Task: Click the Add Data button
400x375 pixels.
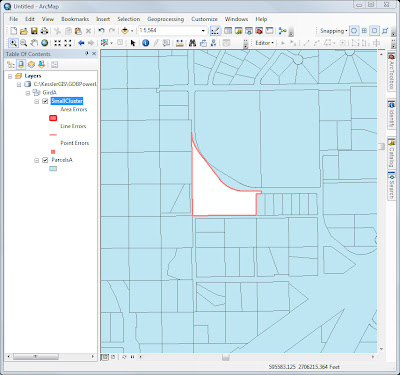Action: tap(125, 31)
